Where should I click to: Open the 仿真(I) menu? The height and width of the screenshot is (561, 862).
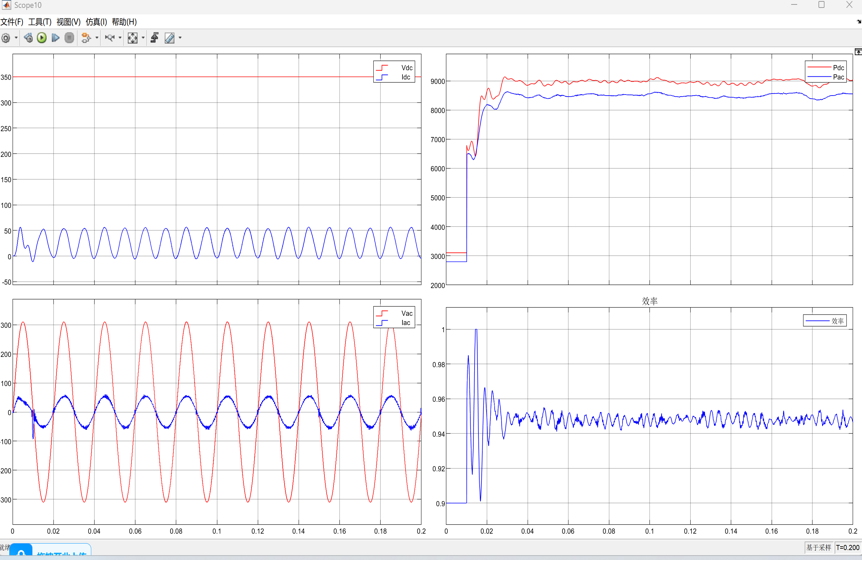(x=96, y=22)
